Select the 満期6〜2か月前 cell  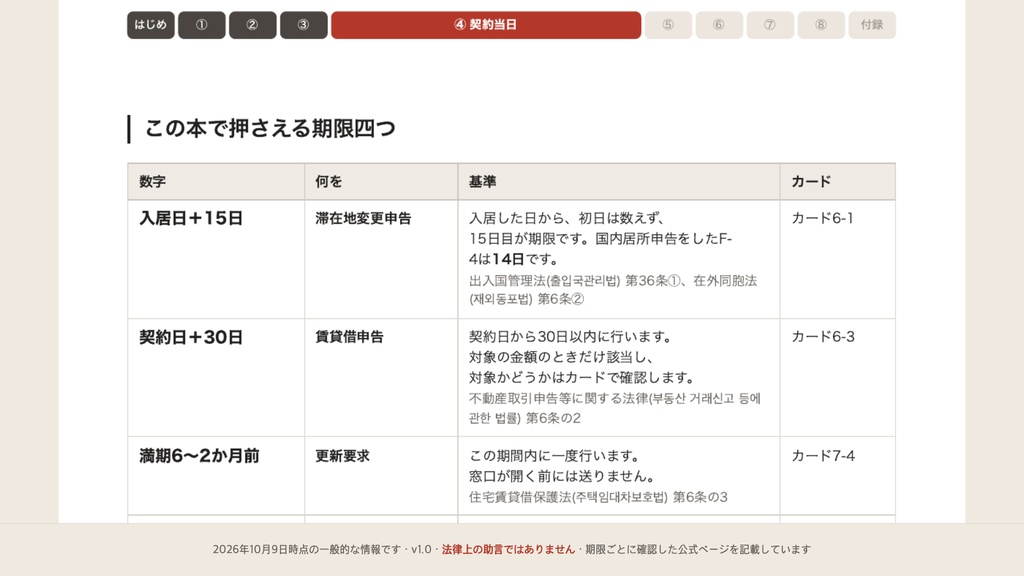pos(216,476)
